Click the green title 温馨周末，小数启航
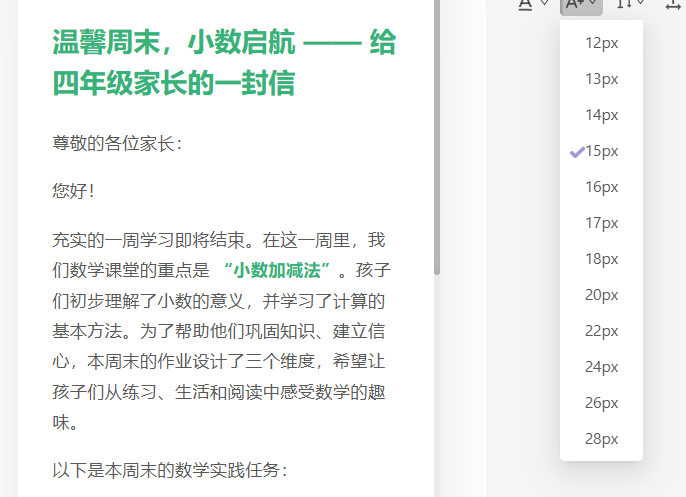 [224, 62]
